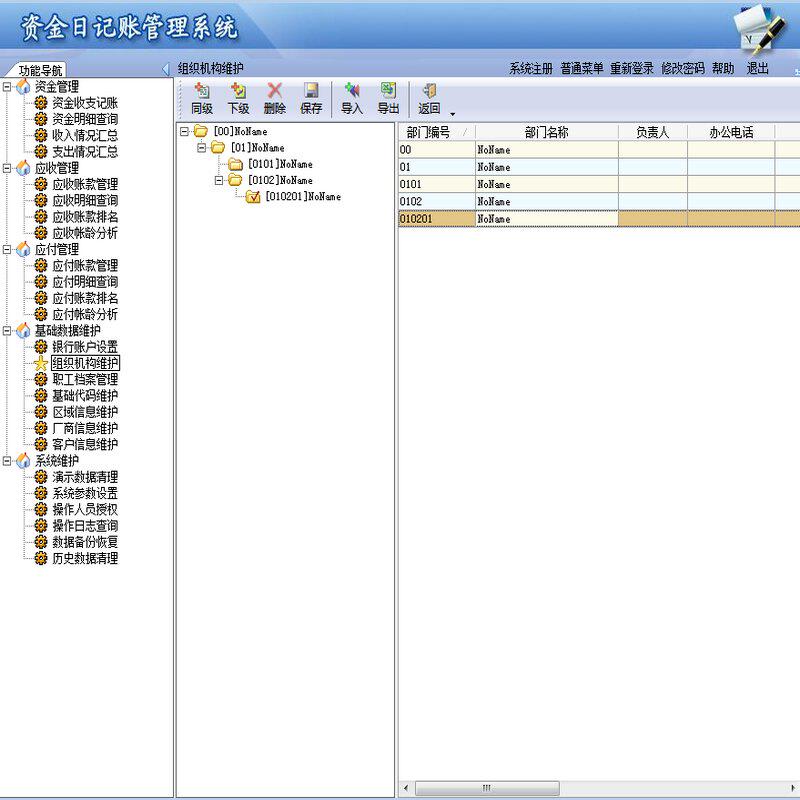Open 资金明细查询 in navigation

(85, 119)
